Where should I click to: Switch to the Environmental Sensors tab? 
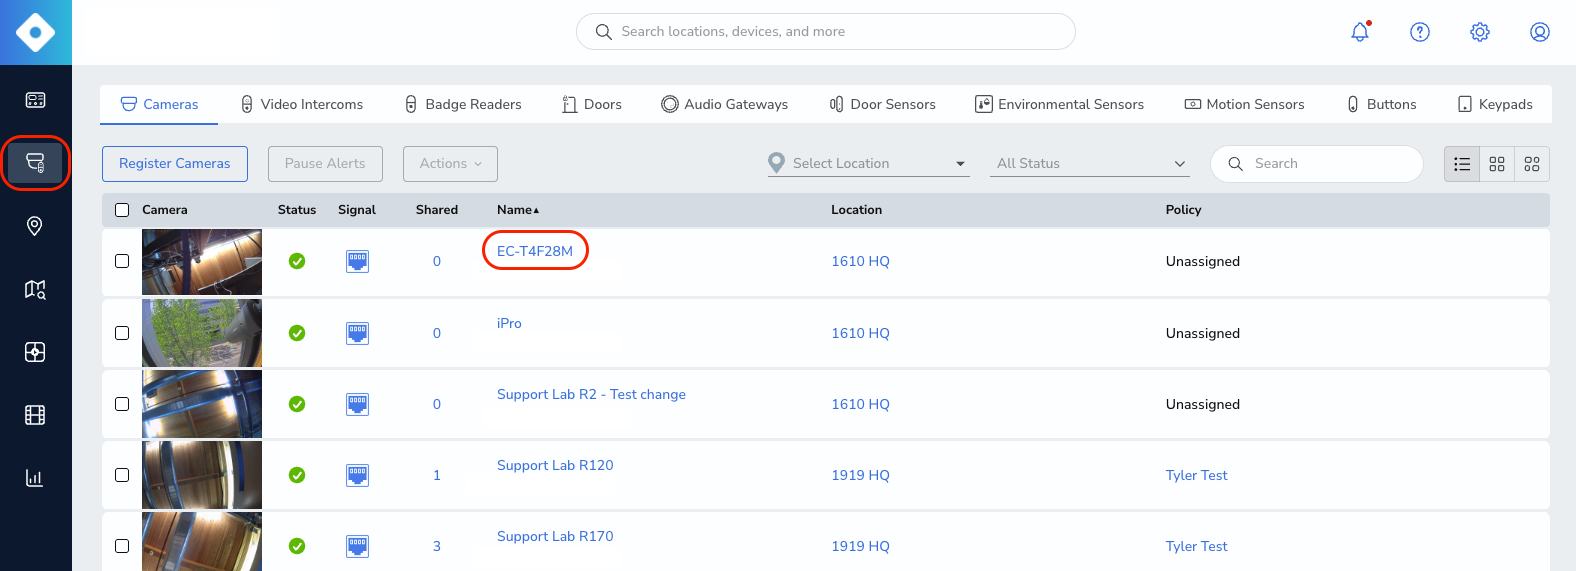(1059, 104)
